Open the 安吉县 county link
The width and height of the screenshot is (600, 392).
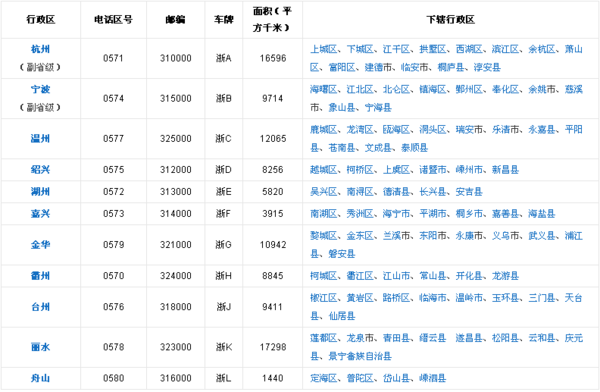tap(469, 191)
